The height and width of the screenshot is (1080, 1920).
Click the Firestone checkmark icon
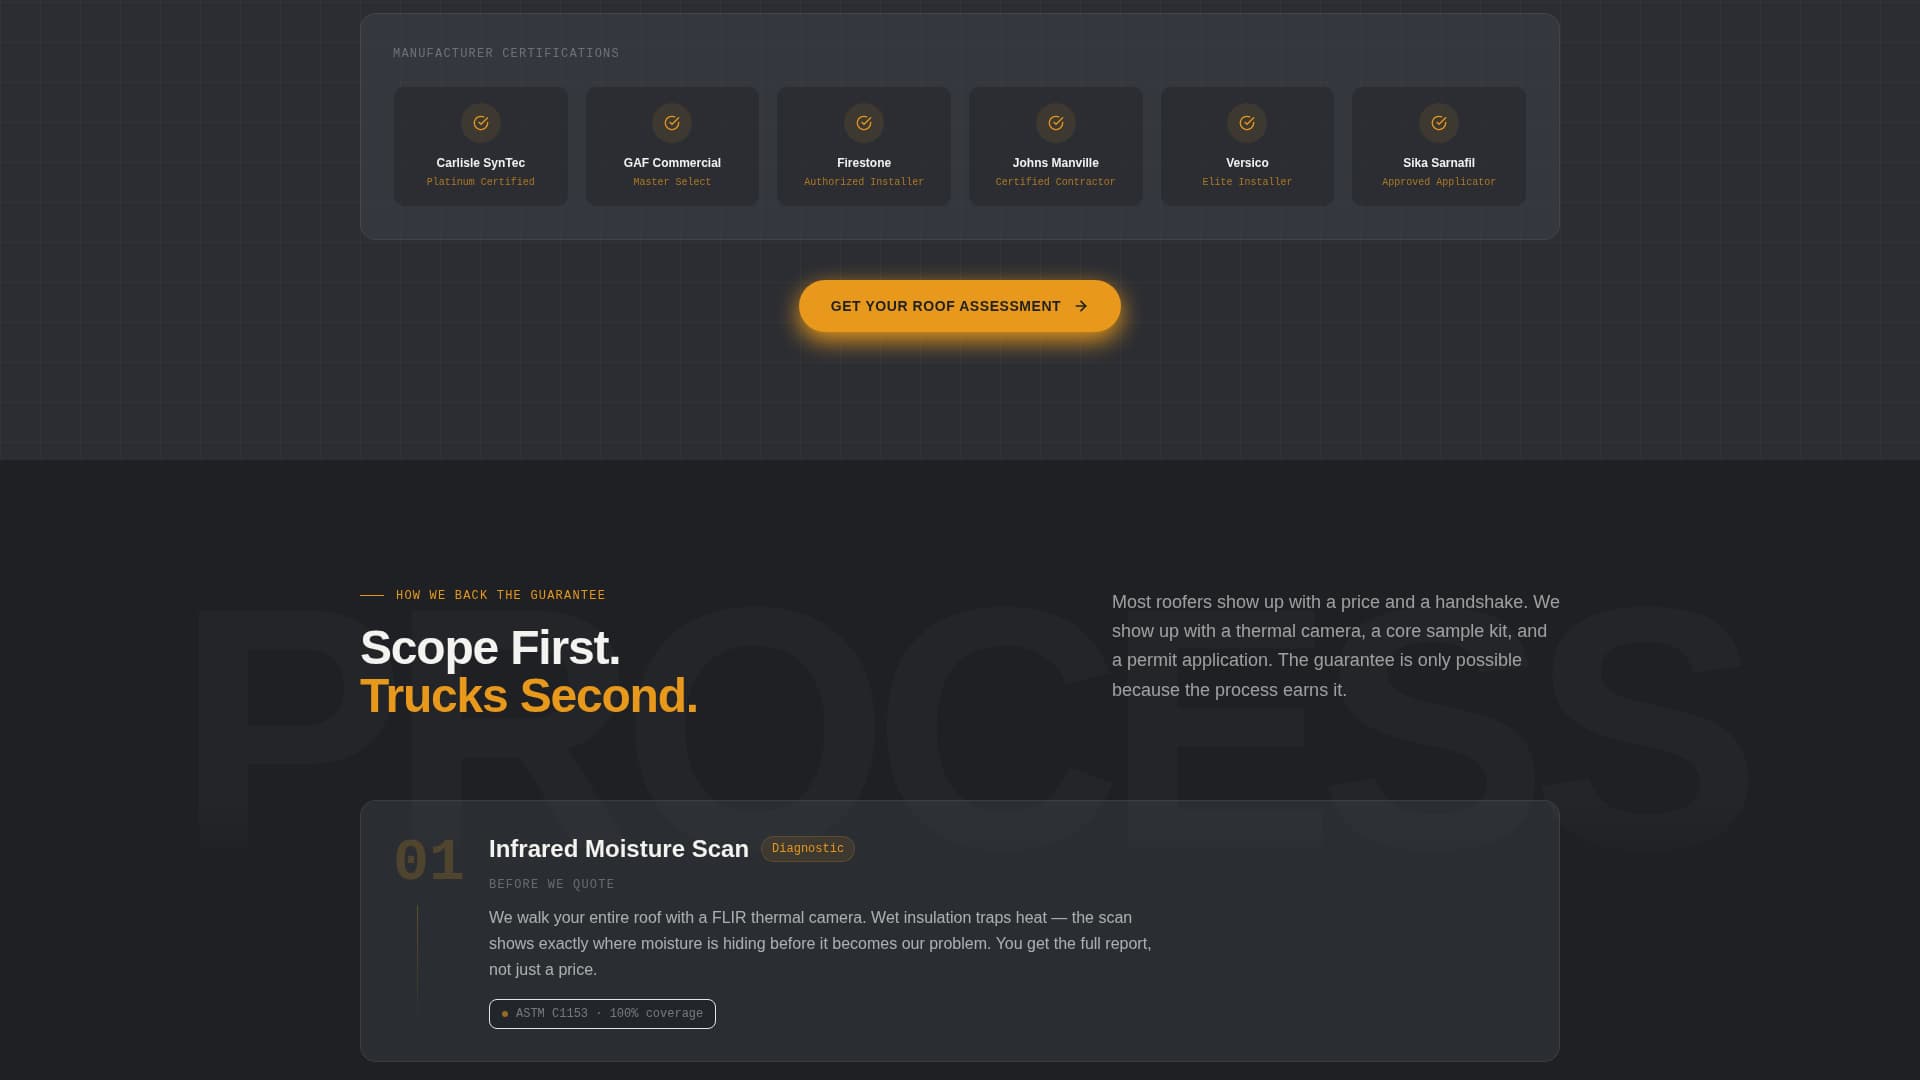tap(864, 123)
